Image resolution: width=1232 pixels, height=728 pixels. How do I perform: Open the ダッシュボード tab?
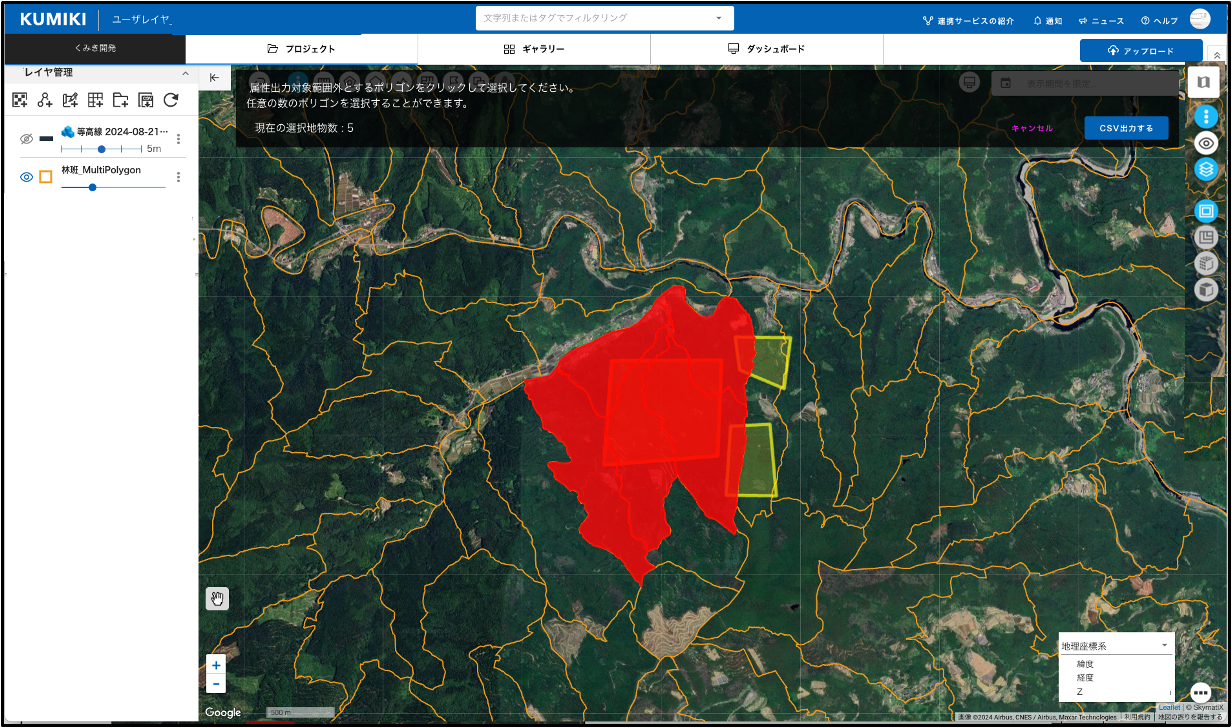coord(766,49)
